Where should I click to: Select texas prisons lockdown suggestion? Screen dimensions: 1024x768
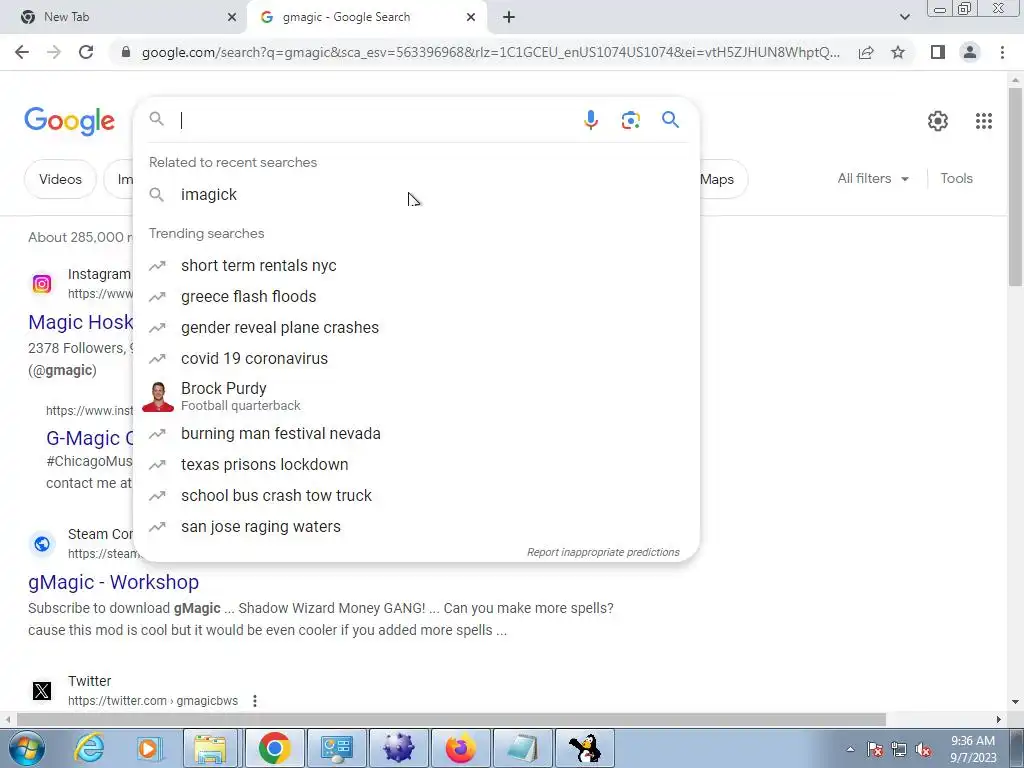[x=416, y=465]
